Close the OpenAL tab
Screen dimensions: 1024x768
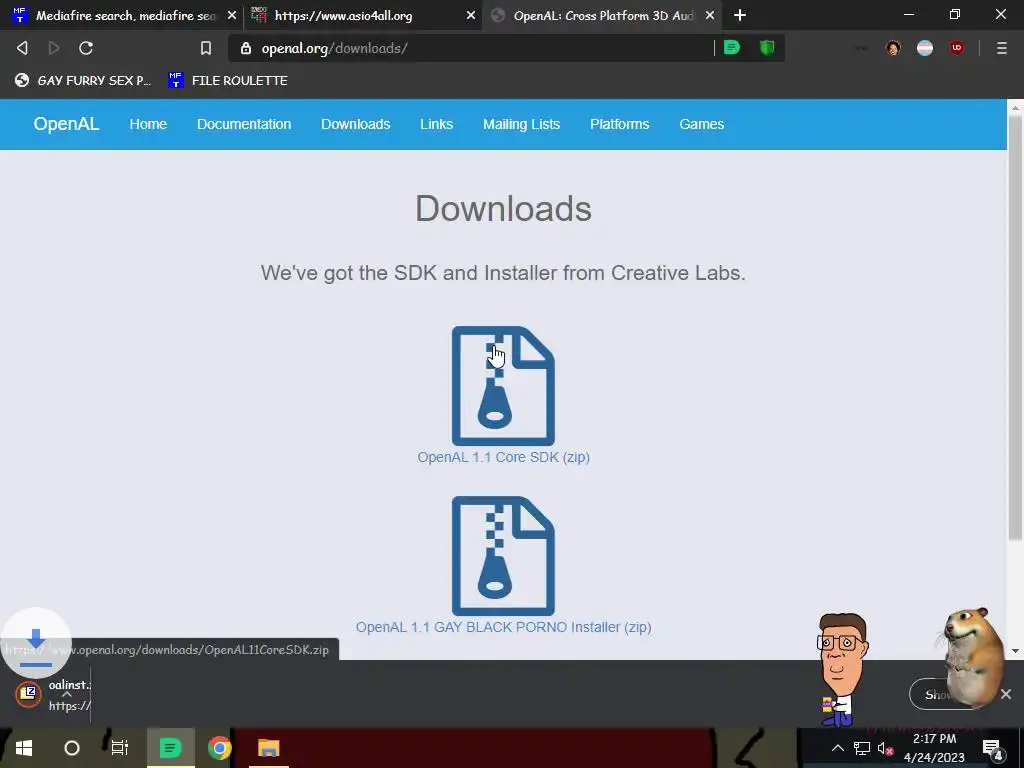(710, 15)
